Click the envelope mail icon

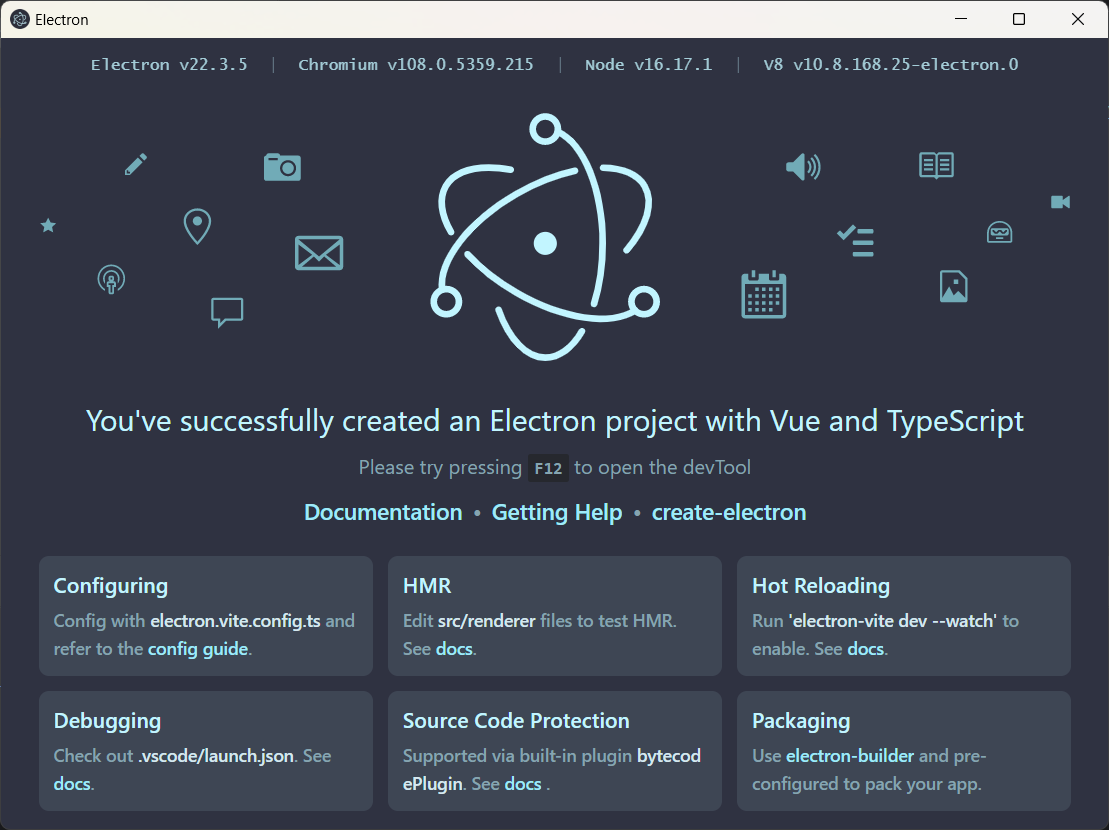click(319, 253)
